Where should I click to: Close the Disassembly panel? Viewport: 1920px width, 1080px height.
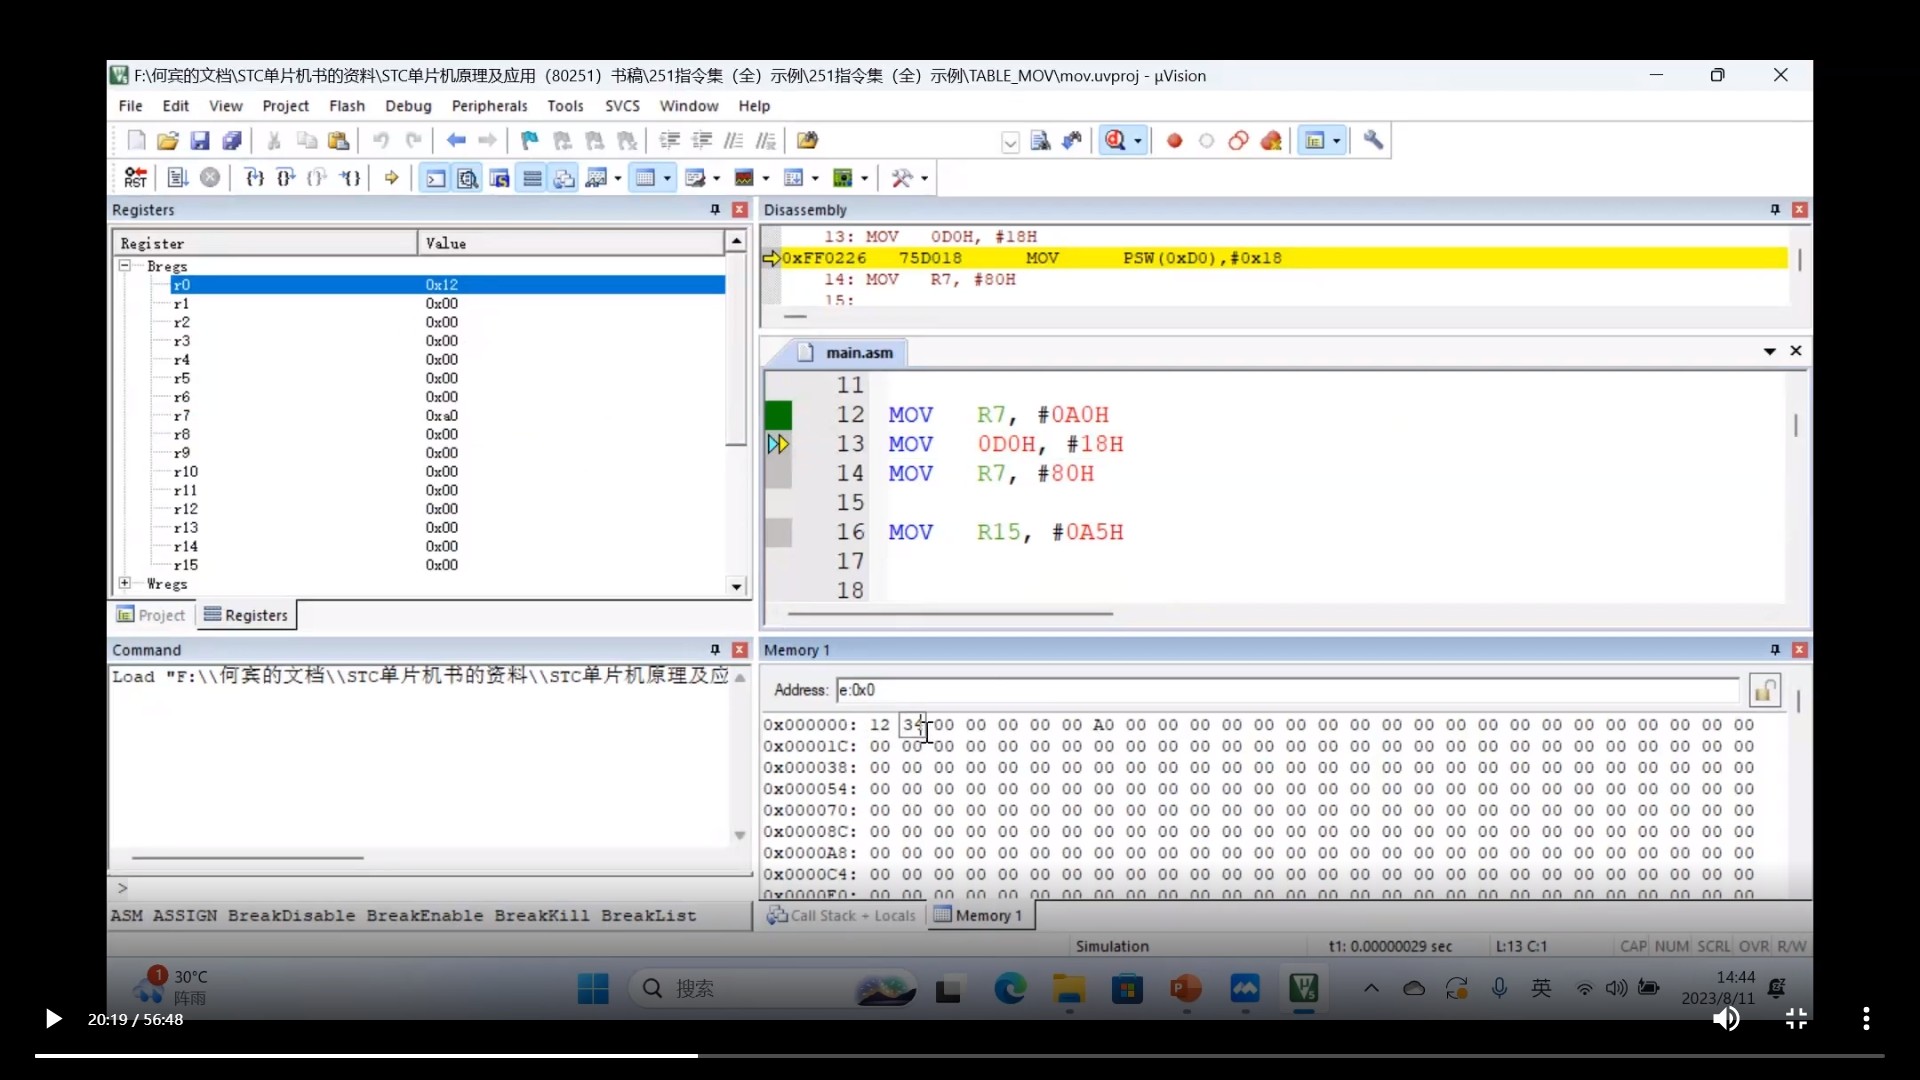click(1800, 210)
